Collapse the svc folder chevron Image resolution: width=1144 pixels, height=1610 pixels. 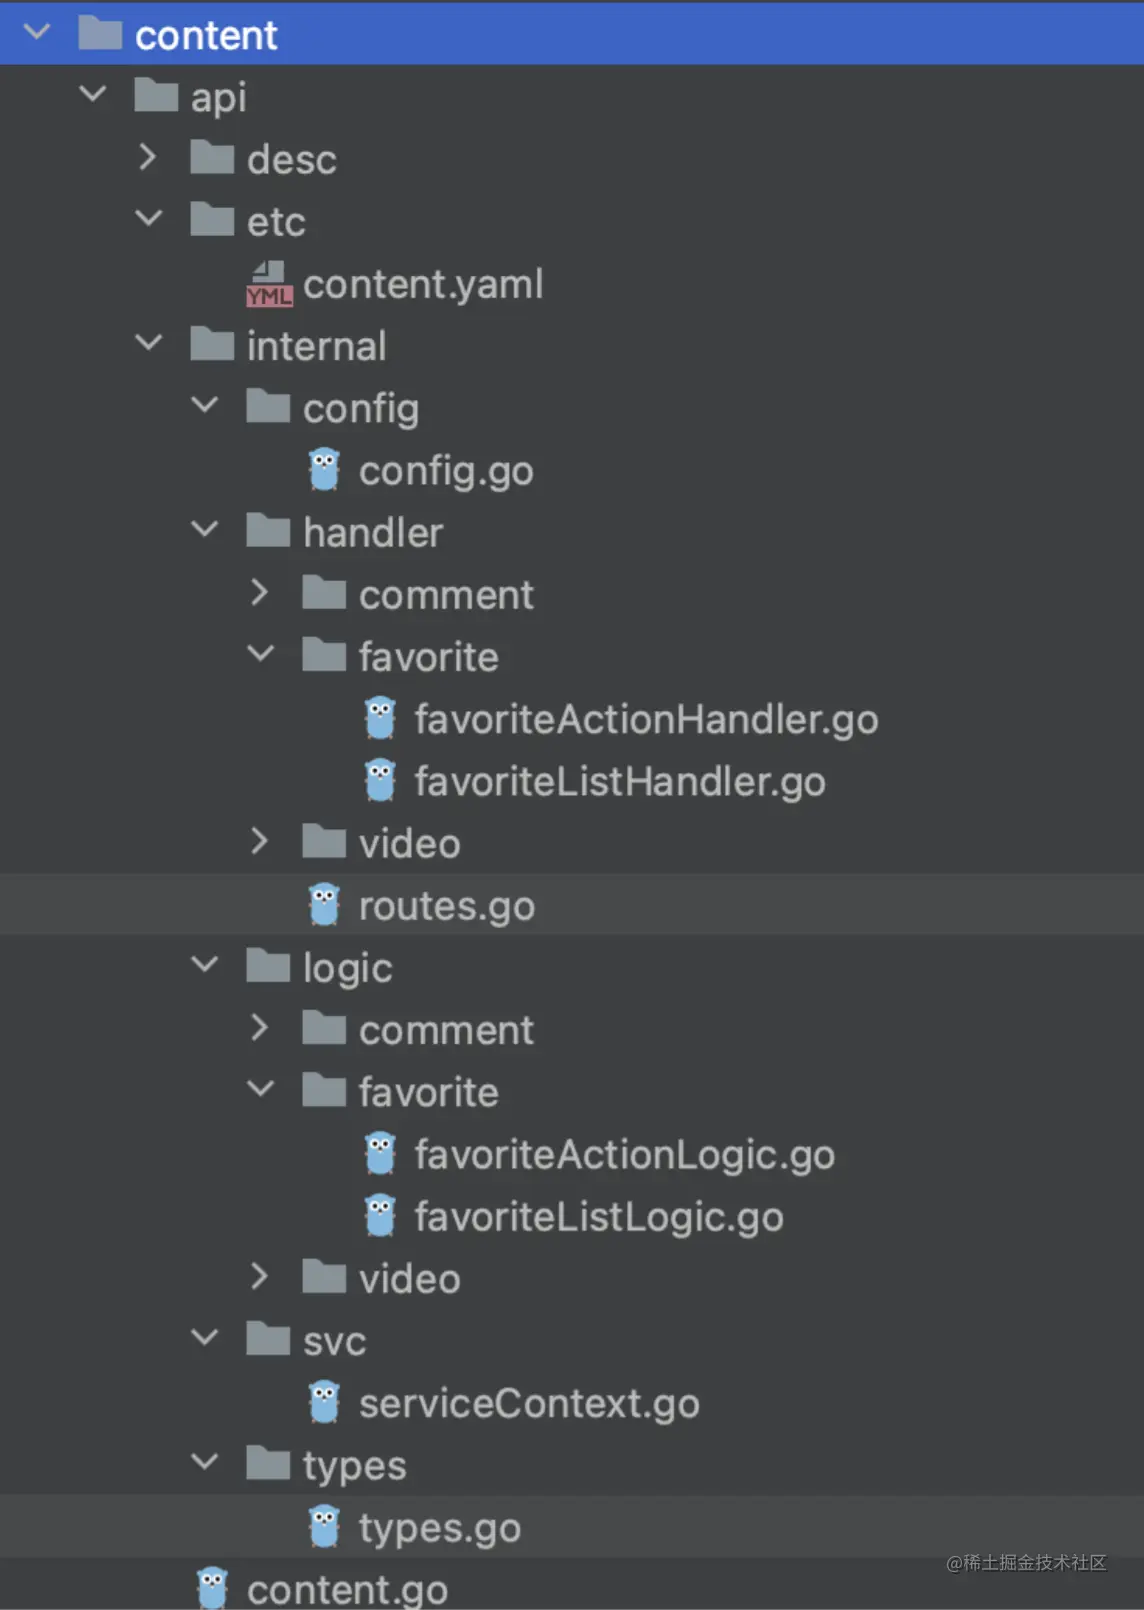tap(204, 1338)
